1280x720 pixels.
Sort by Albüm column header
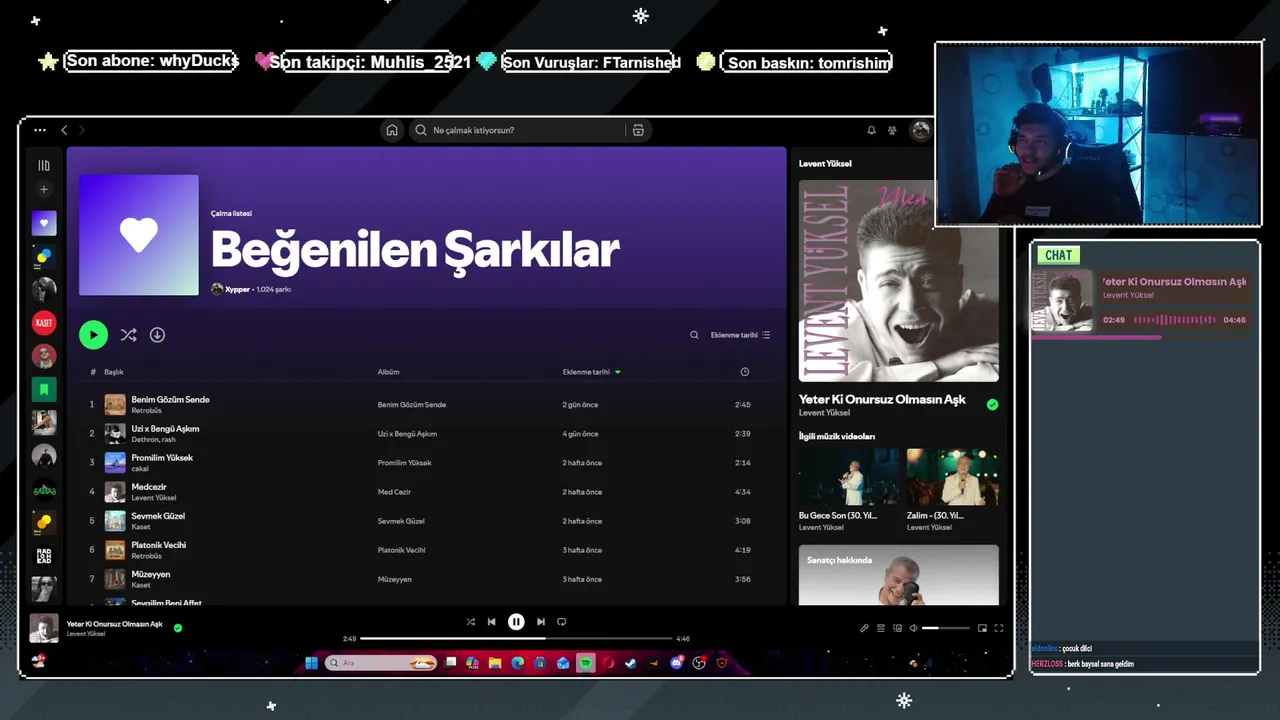tap(388, 372)
